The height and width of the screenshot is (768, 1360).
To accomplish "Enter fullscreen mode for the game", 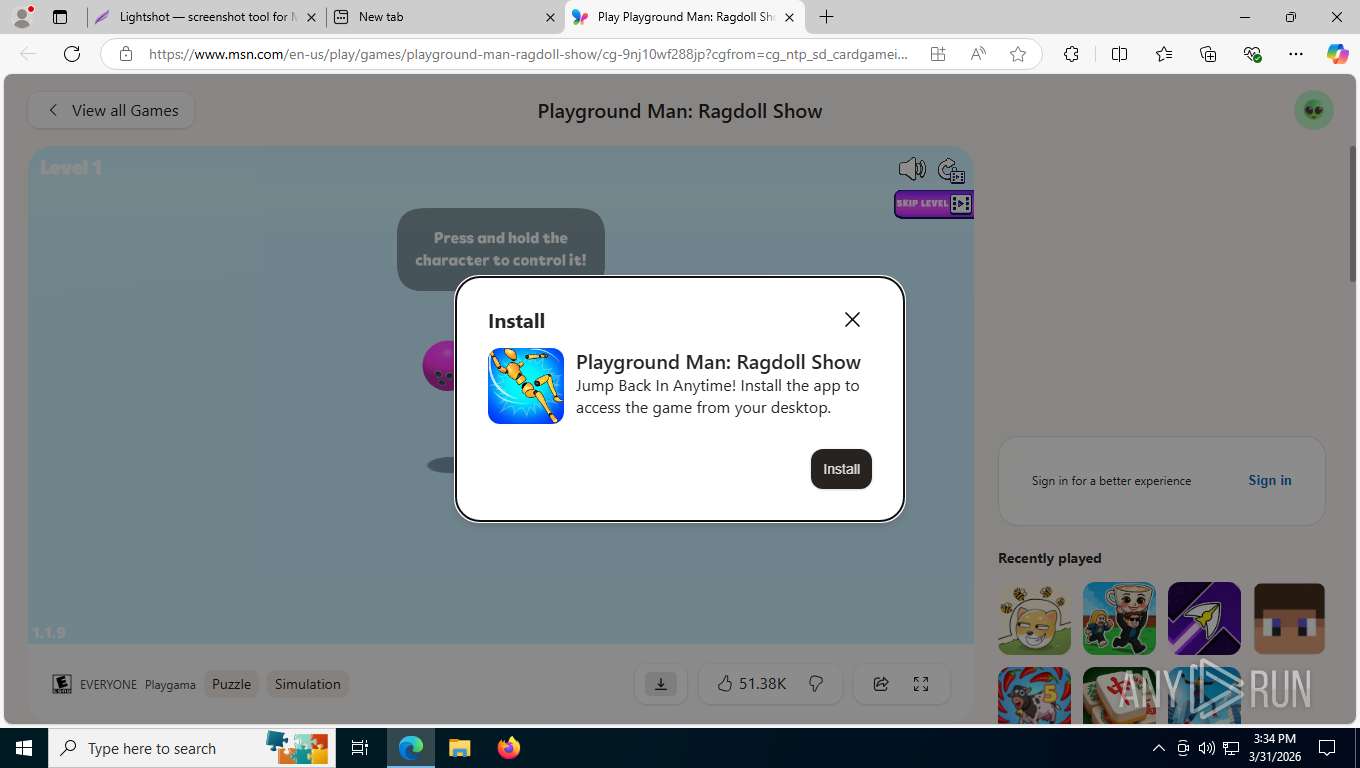I will pyautogui.click(x=921, y=684).
